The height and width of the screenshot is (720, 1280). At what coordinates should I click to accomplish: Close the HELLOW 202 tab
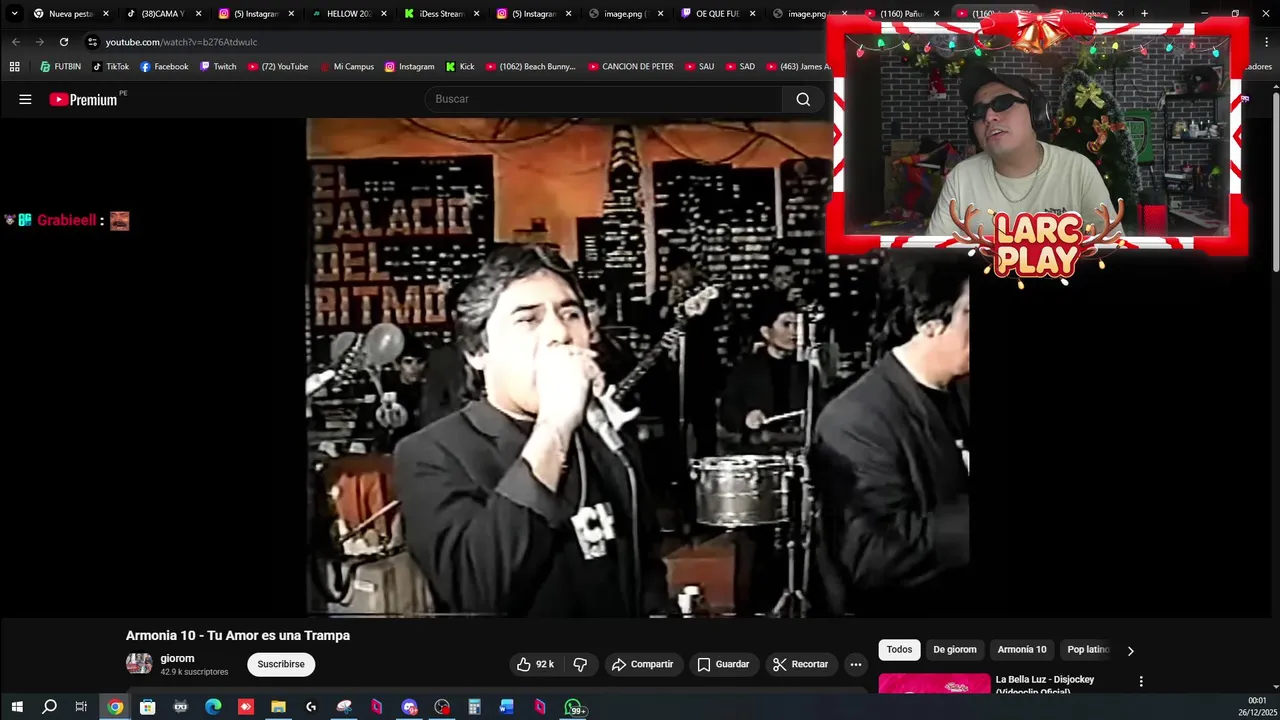click(384, 14)
